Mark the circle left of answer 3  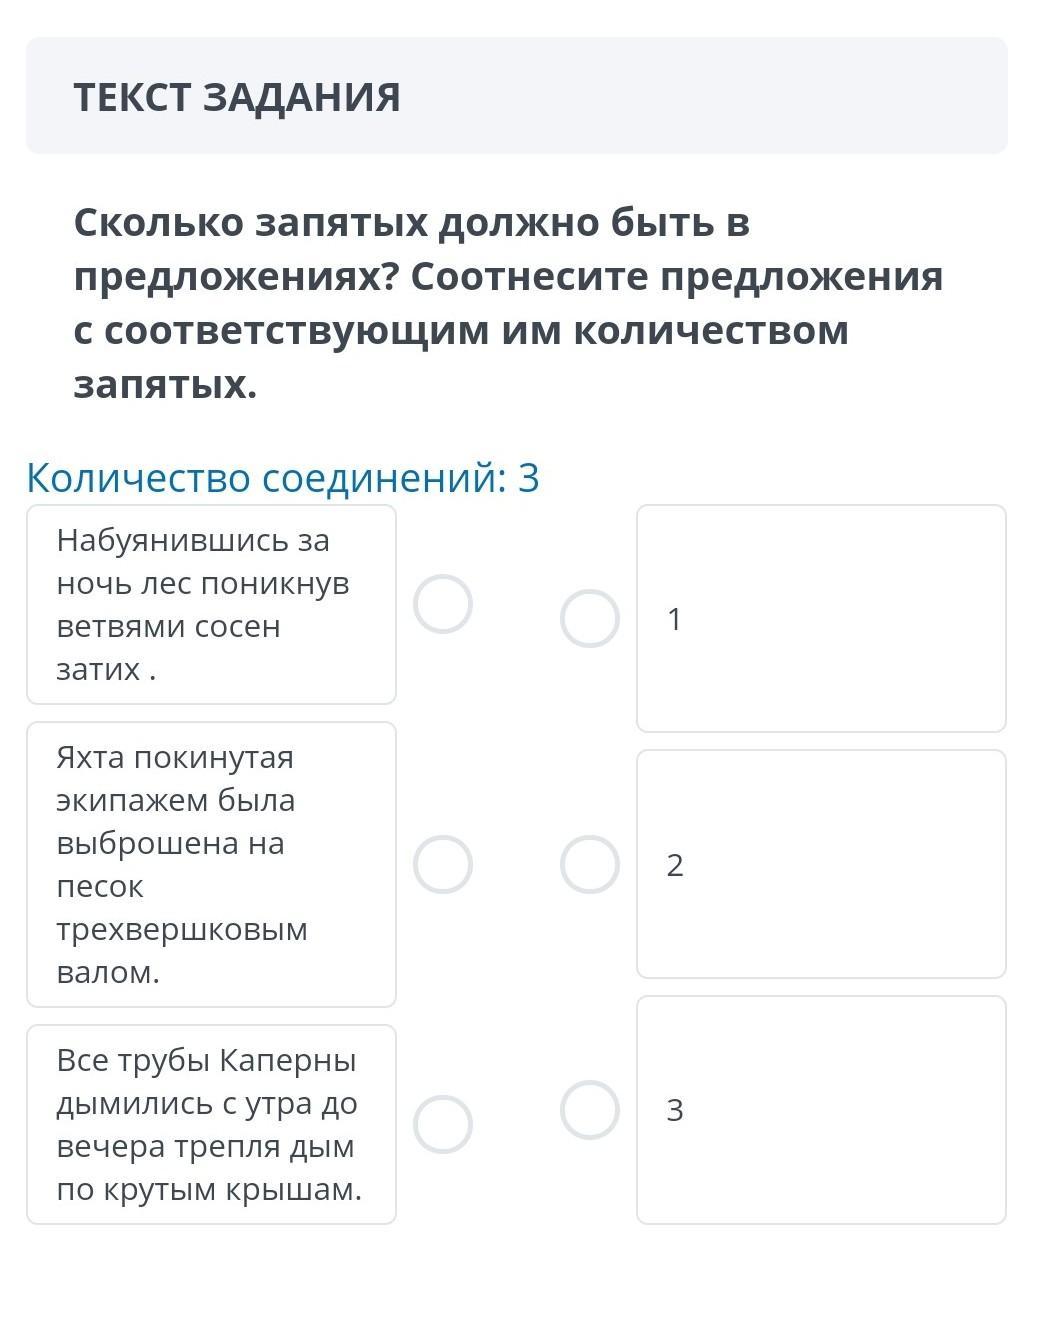point(590,1110)
